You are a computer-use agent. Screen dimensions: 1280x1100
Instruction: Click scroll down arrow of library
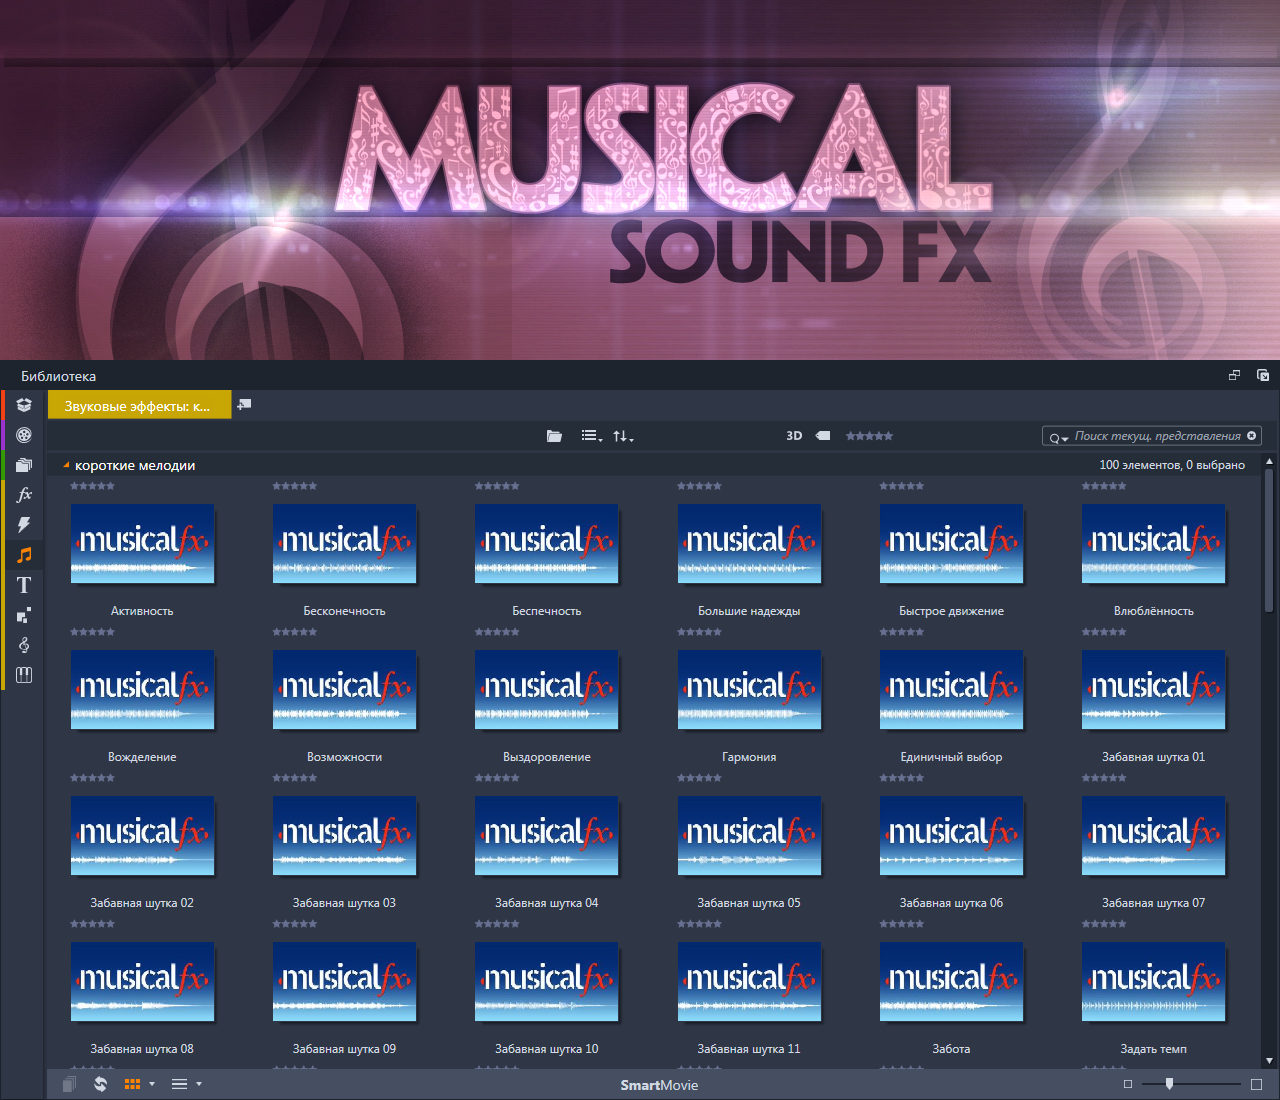pyautogui.click(x=1269, y=1060)
